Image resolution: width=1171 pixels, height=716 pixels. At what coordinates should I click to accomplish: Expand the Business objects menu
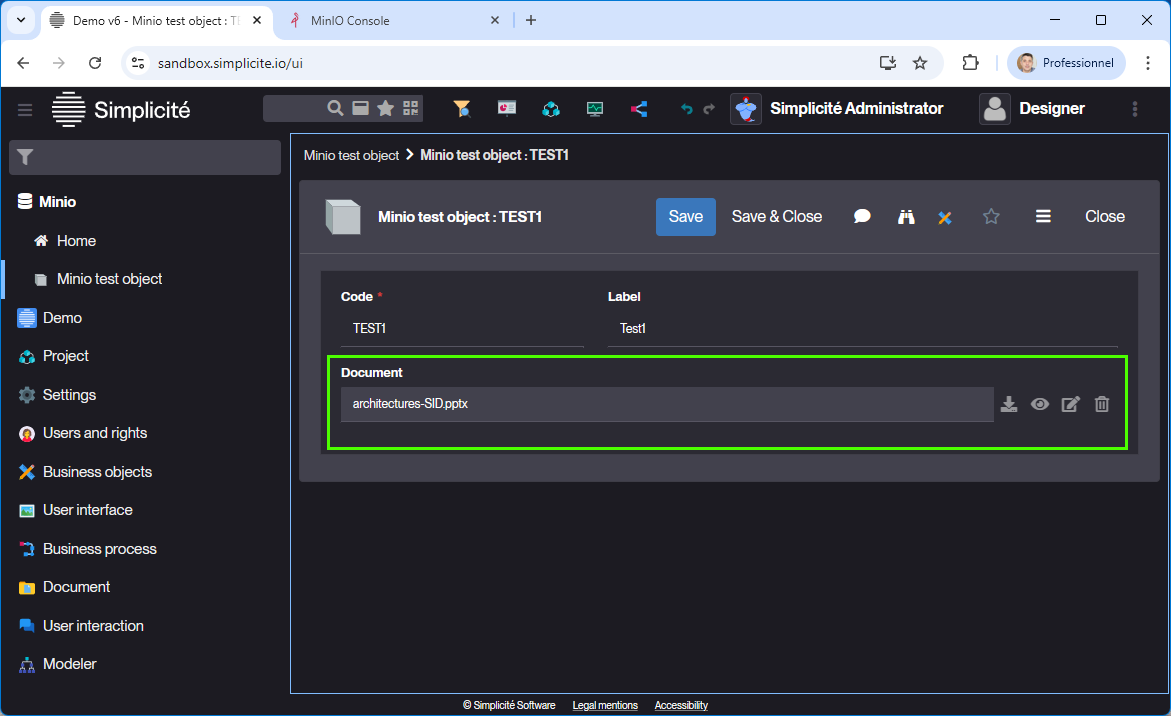[x=97, y=472]
